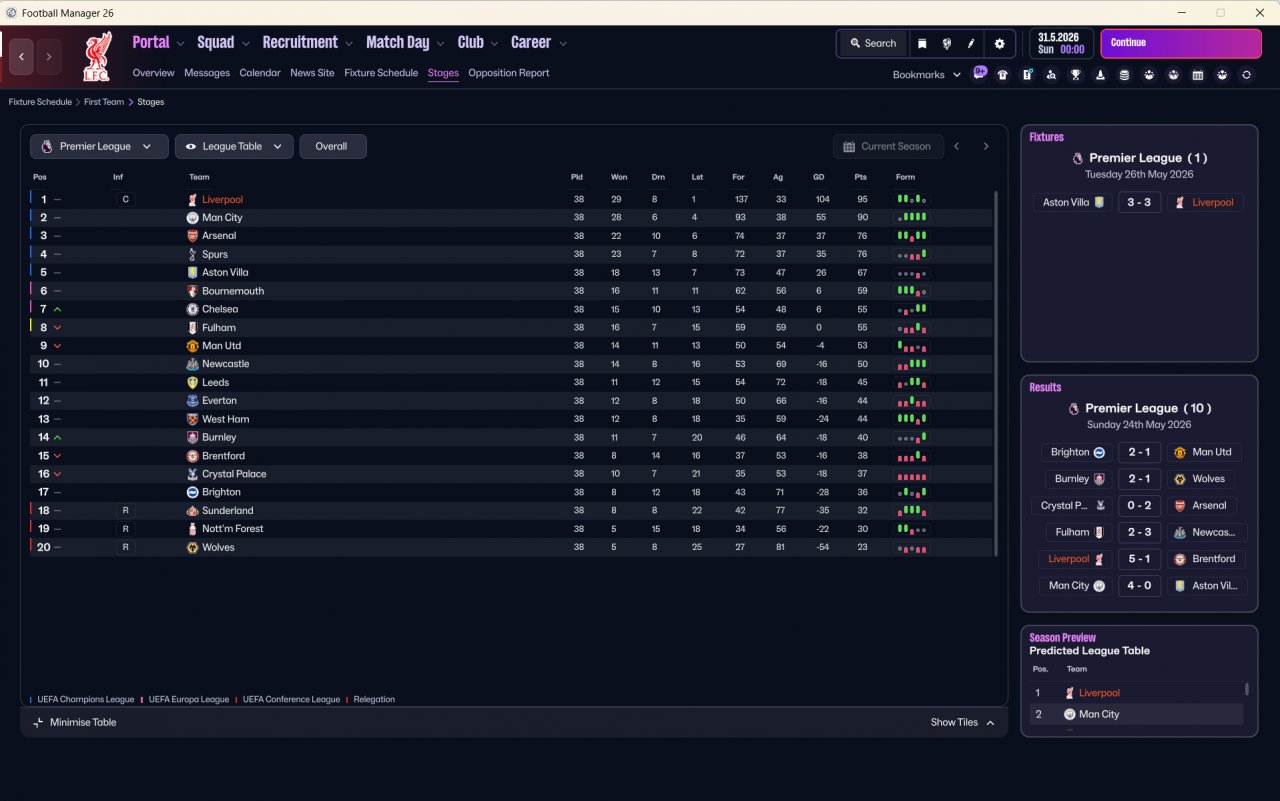This screenshot has width=1280, height=801.
Task: Click Man City's form indicator bars
Action: pyautogui.click(x=911, y=218)
